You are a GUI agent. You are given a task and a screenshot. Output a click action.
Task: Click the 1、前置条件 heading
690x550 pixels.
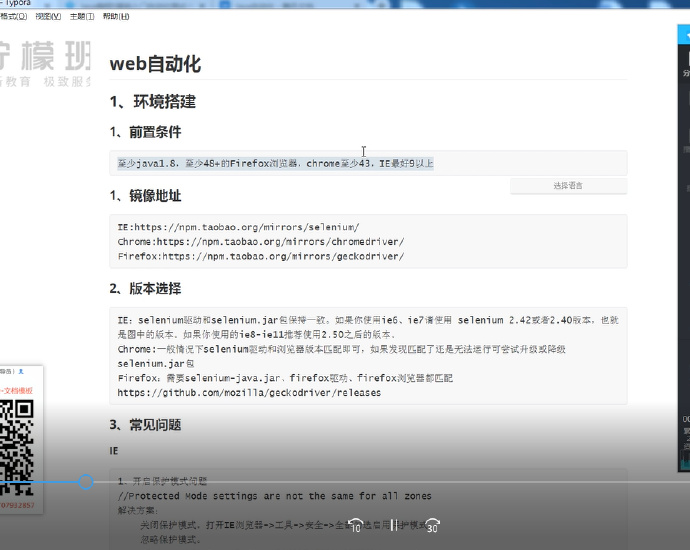(x=146, y=132)
